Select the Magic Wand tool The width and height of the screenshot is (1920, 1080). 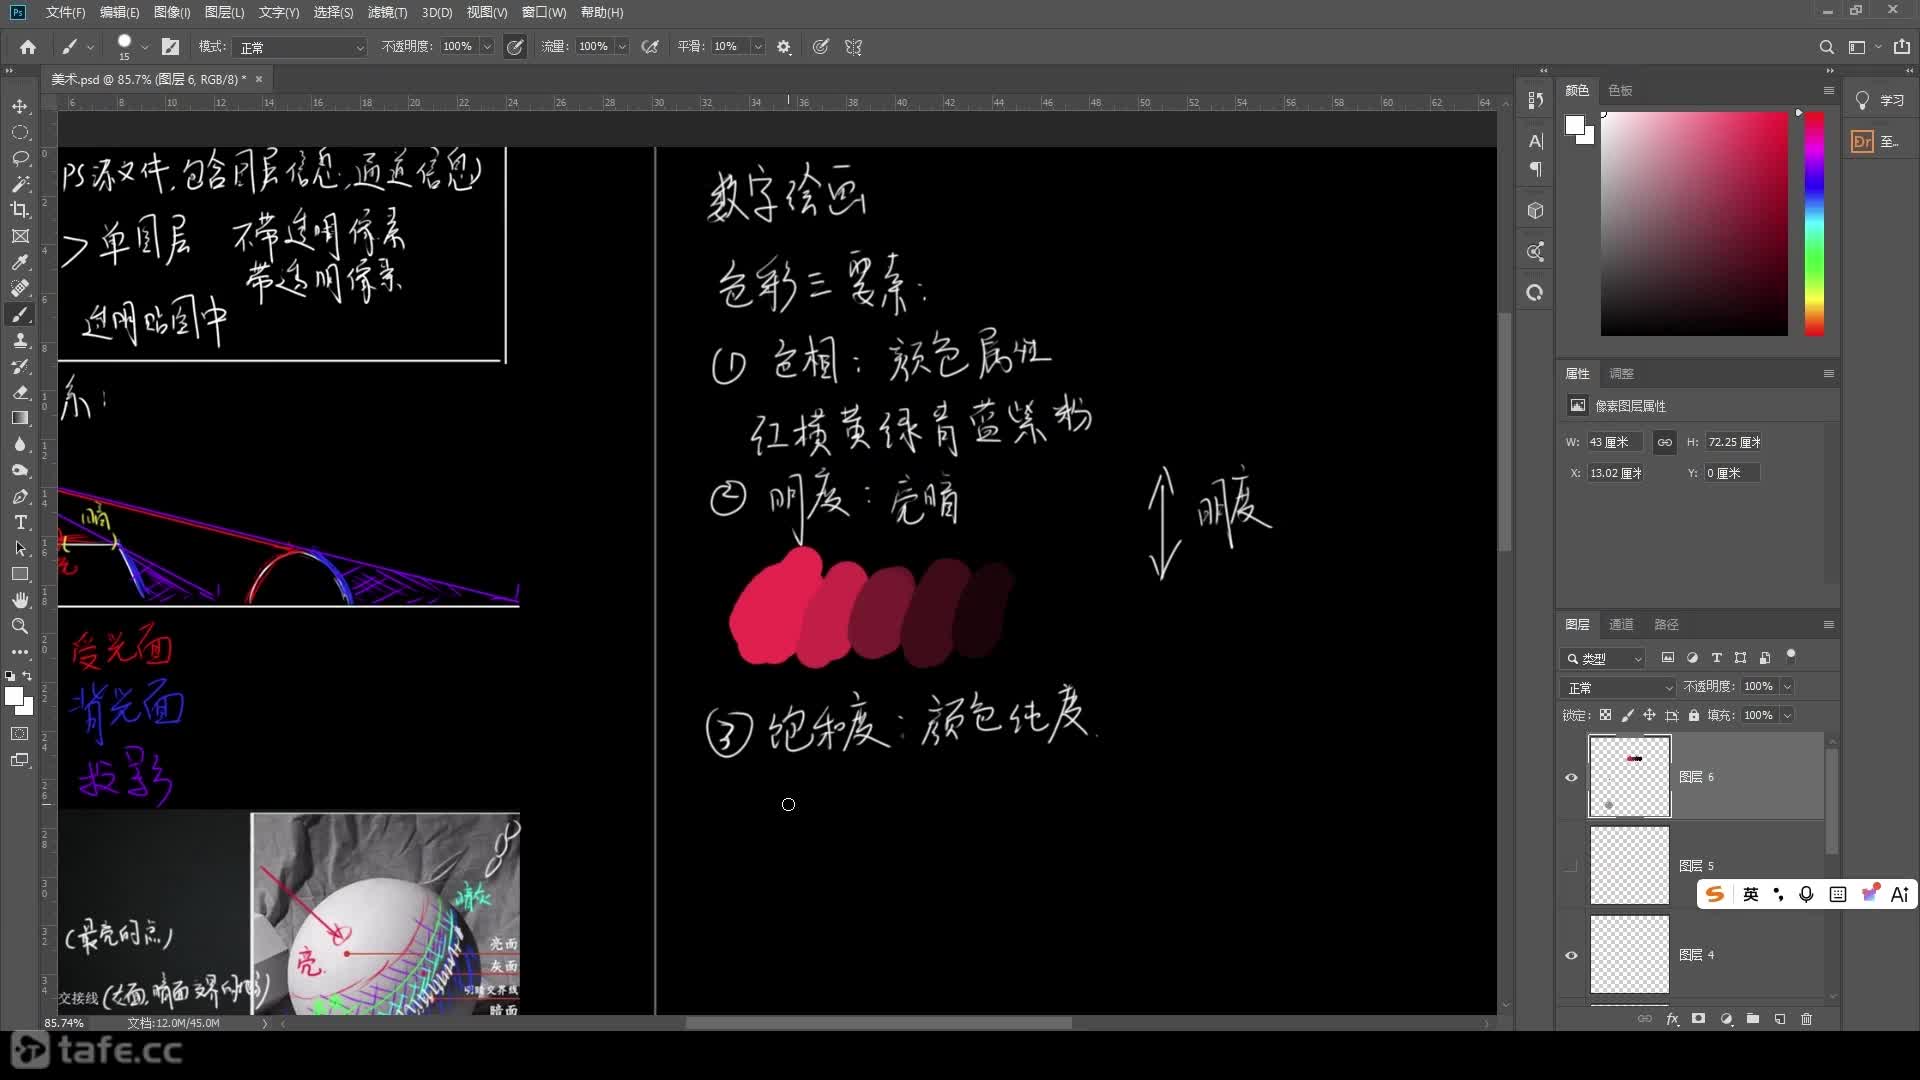(20, 184)
